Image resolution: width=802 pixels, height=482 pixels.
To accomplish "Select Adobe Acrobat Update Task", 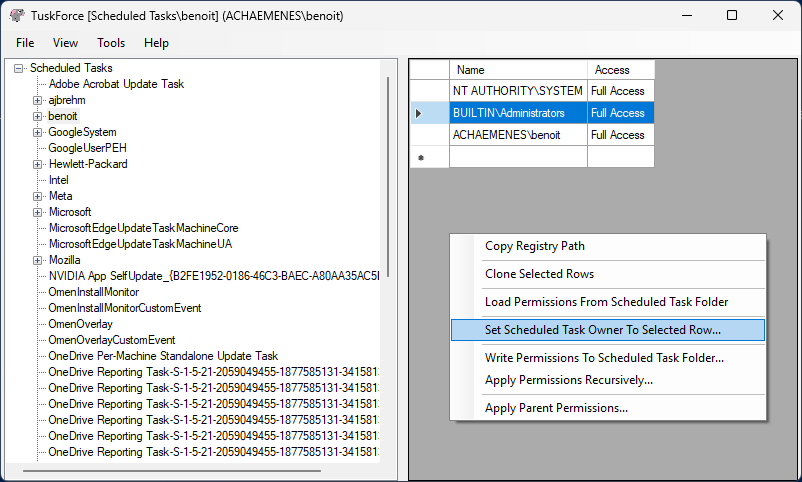I will pos(116,84).
